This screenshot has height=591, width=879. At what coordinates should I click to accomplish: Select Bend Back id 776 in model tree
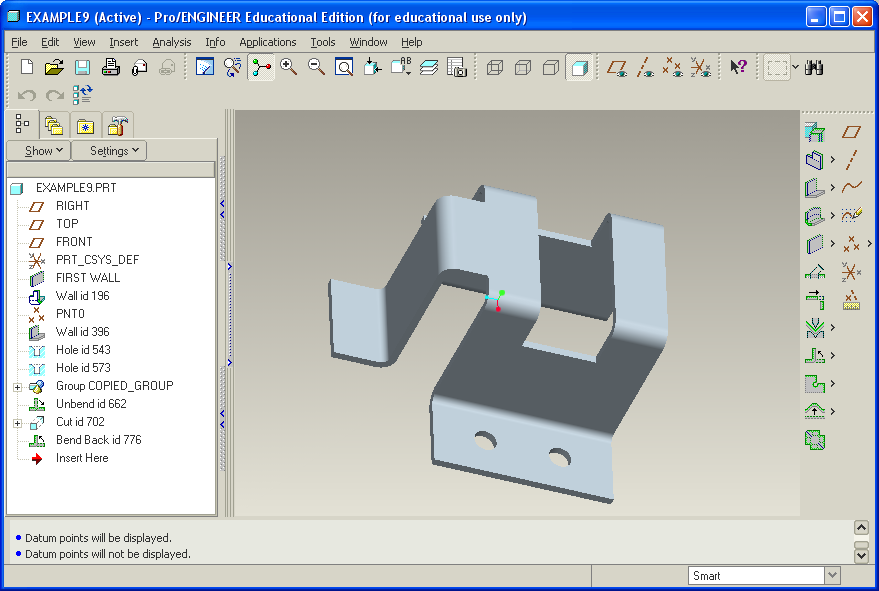tap(98, 440)
